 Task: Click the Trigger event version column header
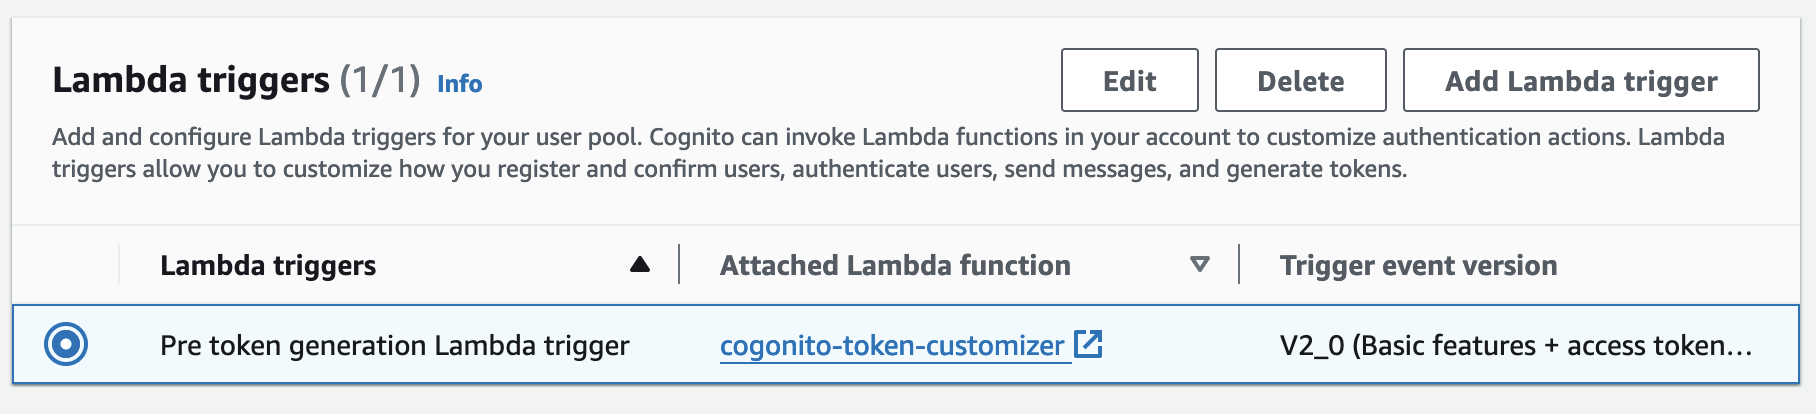pos(1418,265)
